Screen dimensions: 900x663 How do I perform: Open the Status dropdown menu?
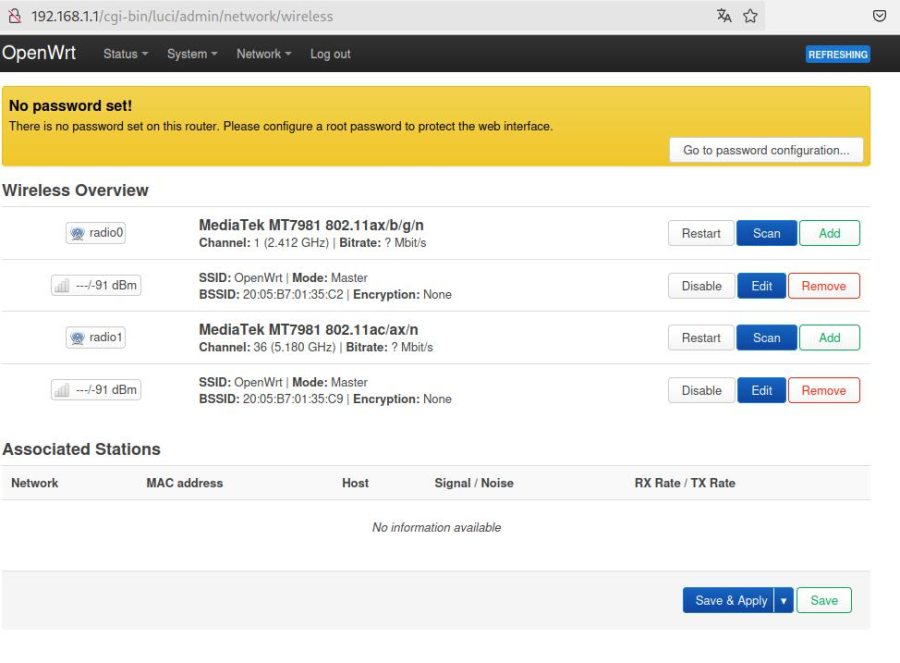point(125,54)
